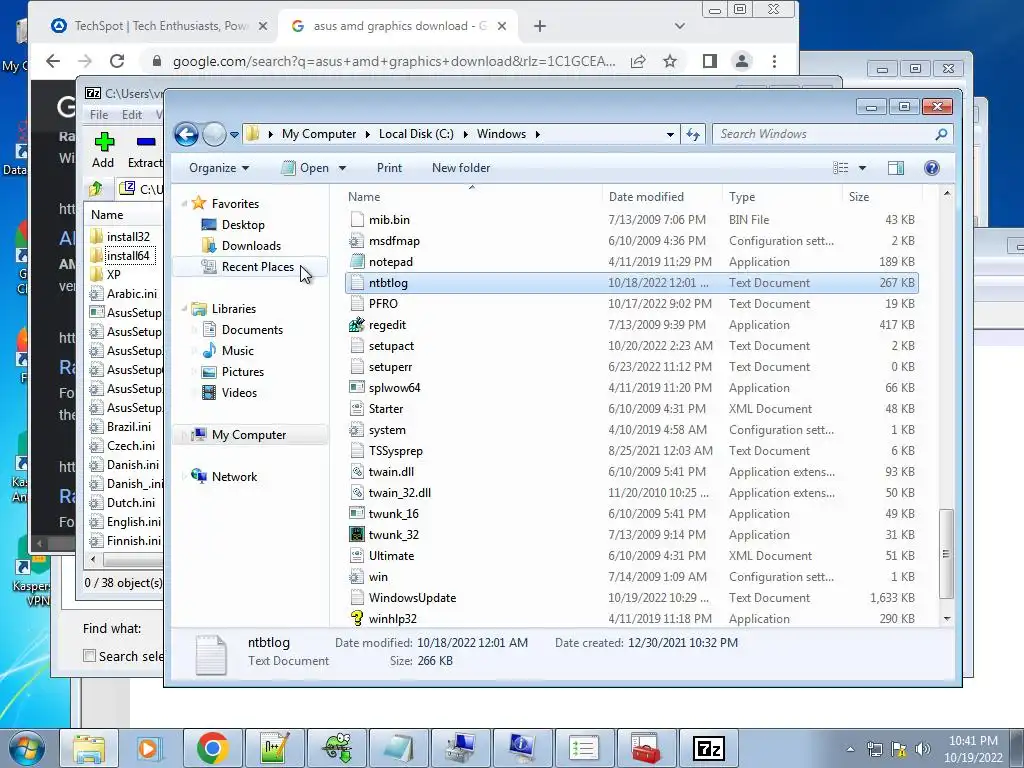Select My Computer in navigation pane
This screenshot has width=1024, height=768.
click(x=249, y=435)
